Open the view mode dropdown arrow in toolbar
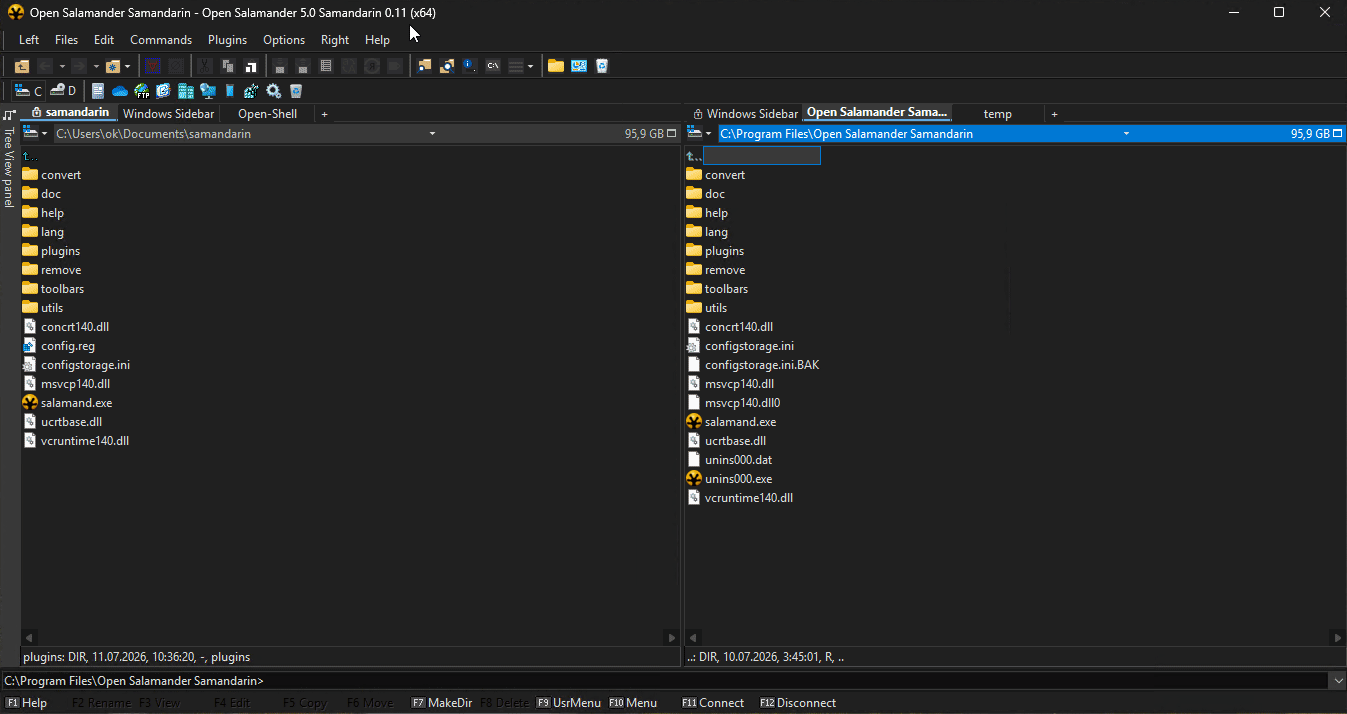1347x714 pixels. click(x=530, y=66)
